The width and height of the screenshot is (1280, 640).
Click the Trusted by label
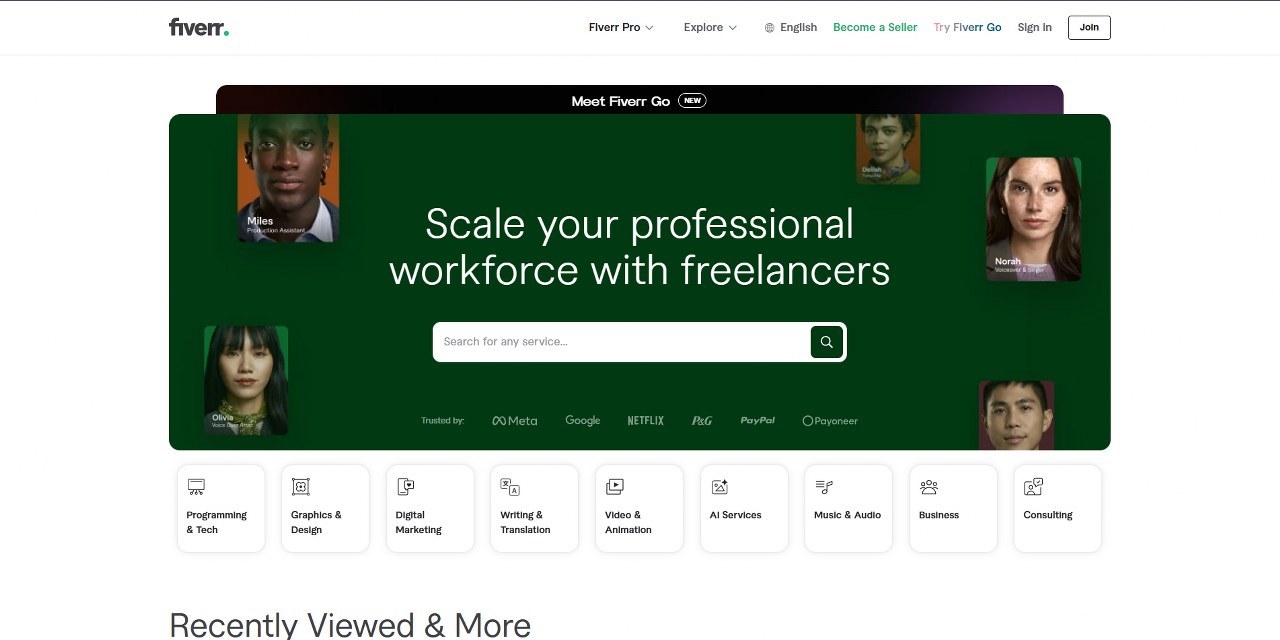coord(443,421)
